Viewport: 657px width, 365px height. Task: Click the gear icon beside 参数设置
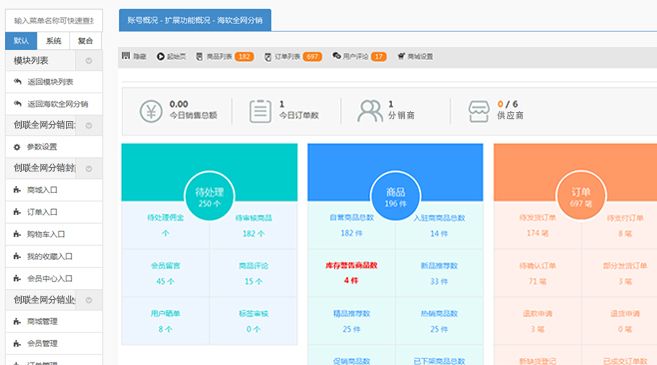17,147
